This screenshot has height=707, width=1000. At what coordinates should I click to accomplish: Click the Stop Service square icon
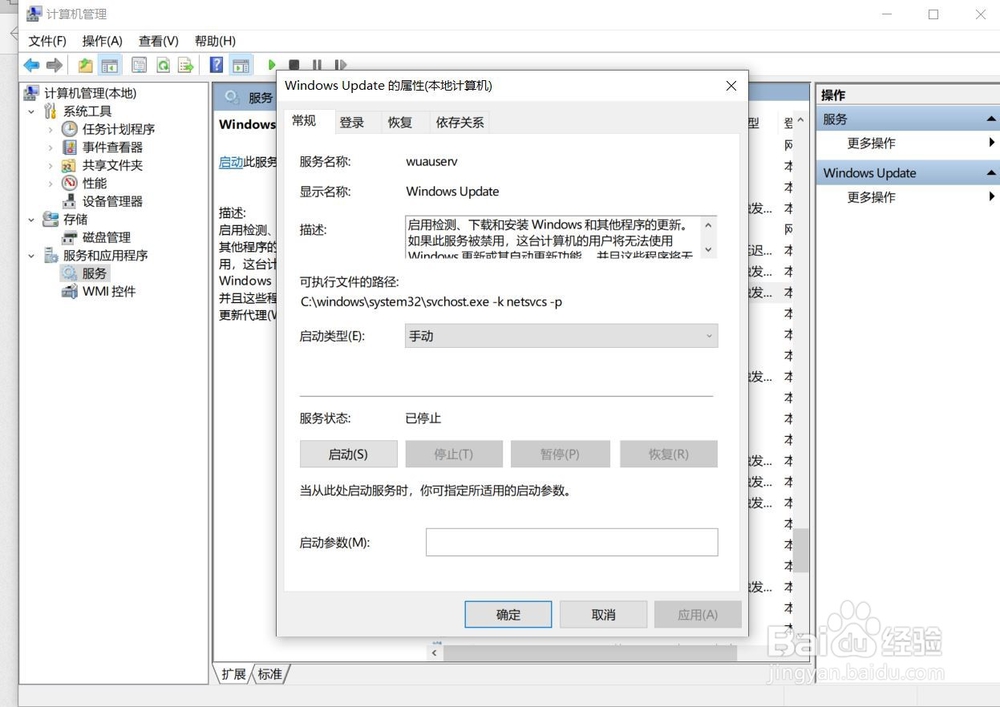[x=294, y=65]
